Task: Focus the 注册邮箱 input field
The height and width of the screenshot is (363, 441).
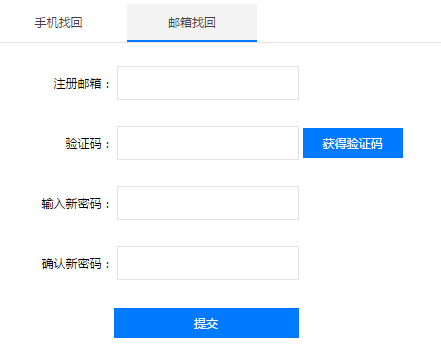Action: click(x=208, y=83)
